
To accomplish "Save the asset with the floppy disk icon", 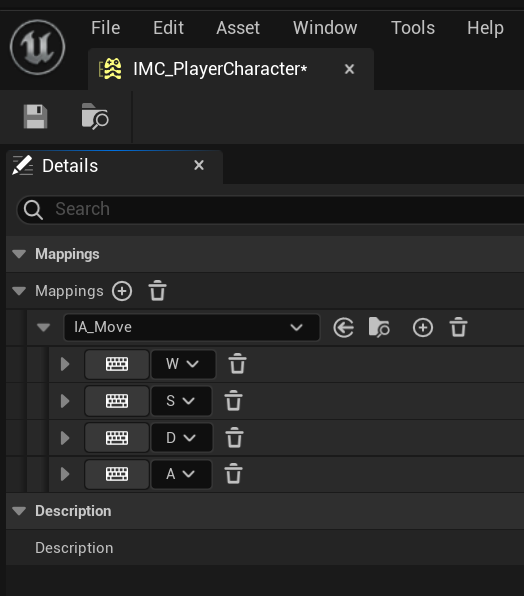I will [35, 117].
